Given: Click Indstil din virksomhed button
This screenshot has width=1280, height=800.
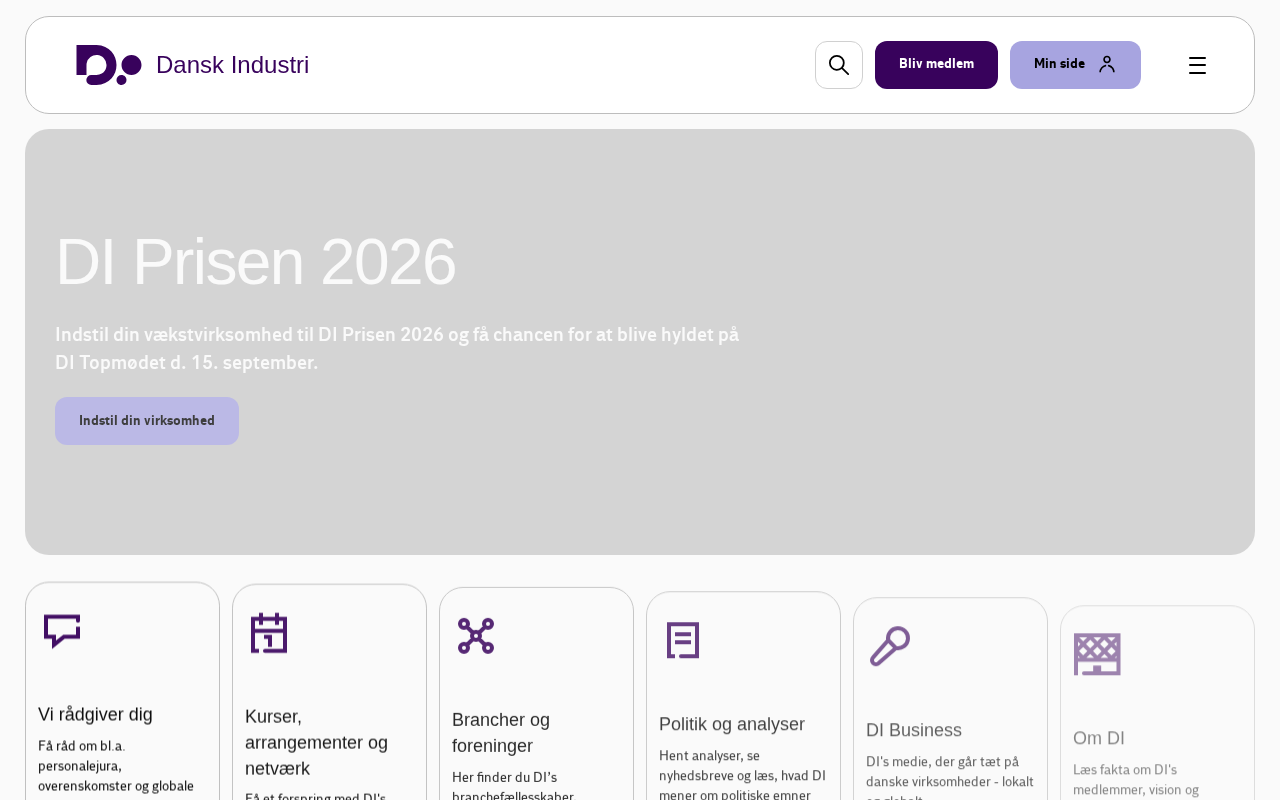Looking at the screenshot, I should pyautogui.click(x=147, y=421).
